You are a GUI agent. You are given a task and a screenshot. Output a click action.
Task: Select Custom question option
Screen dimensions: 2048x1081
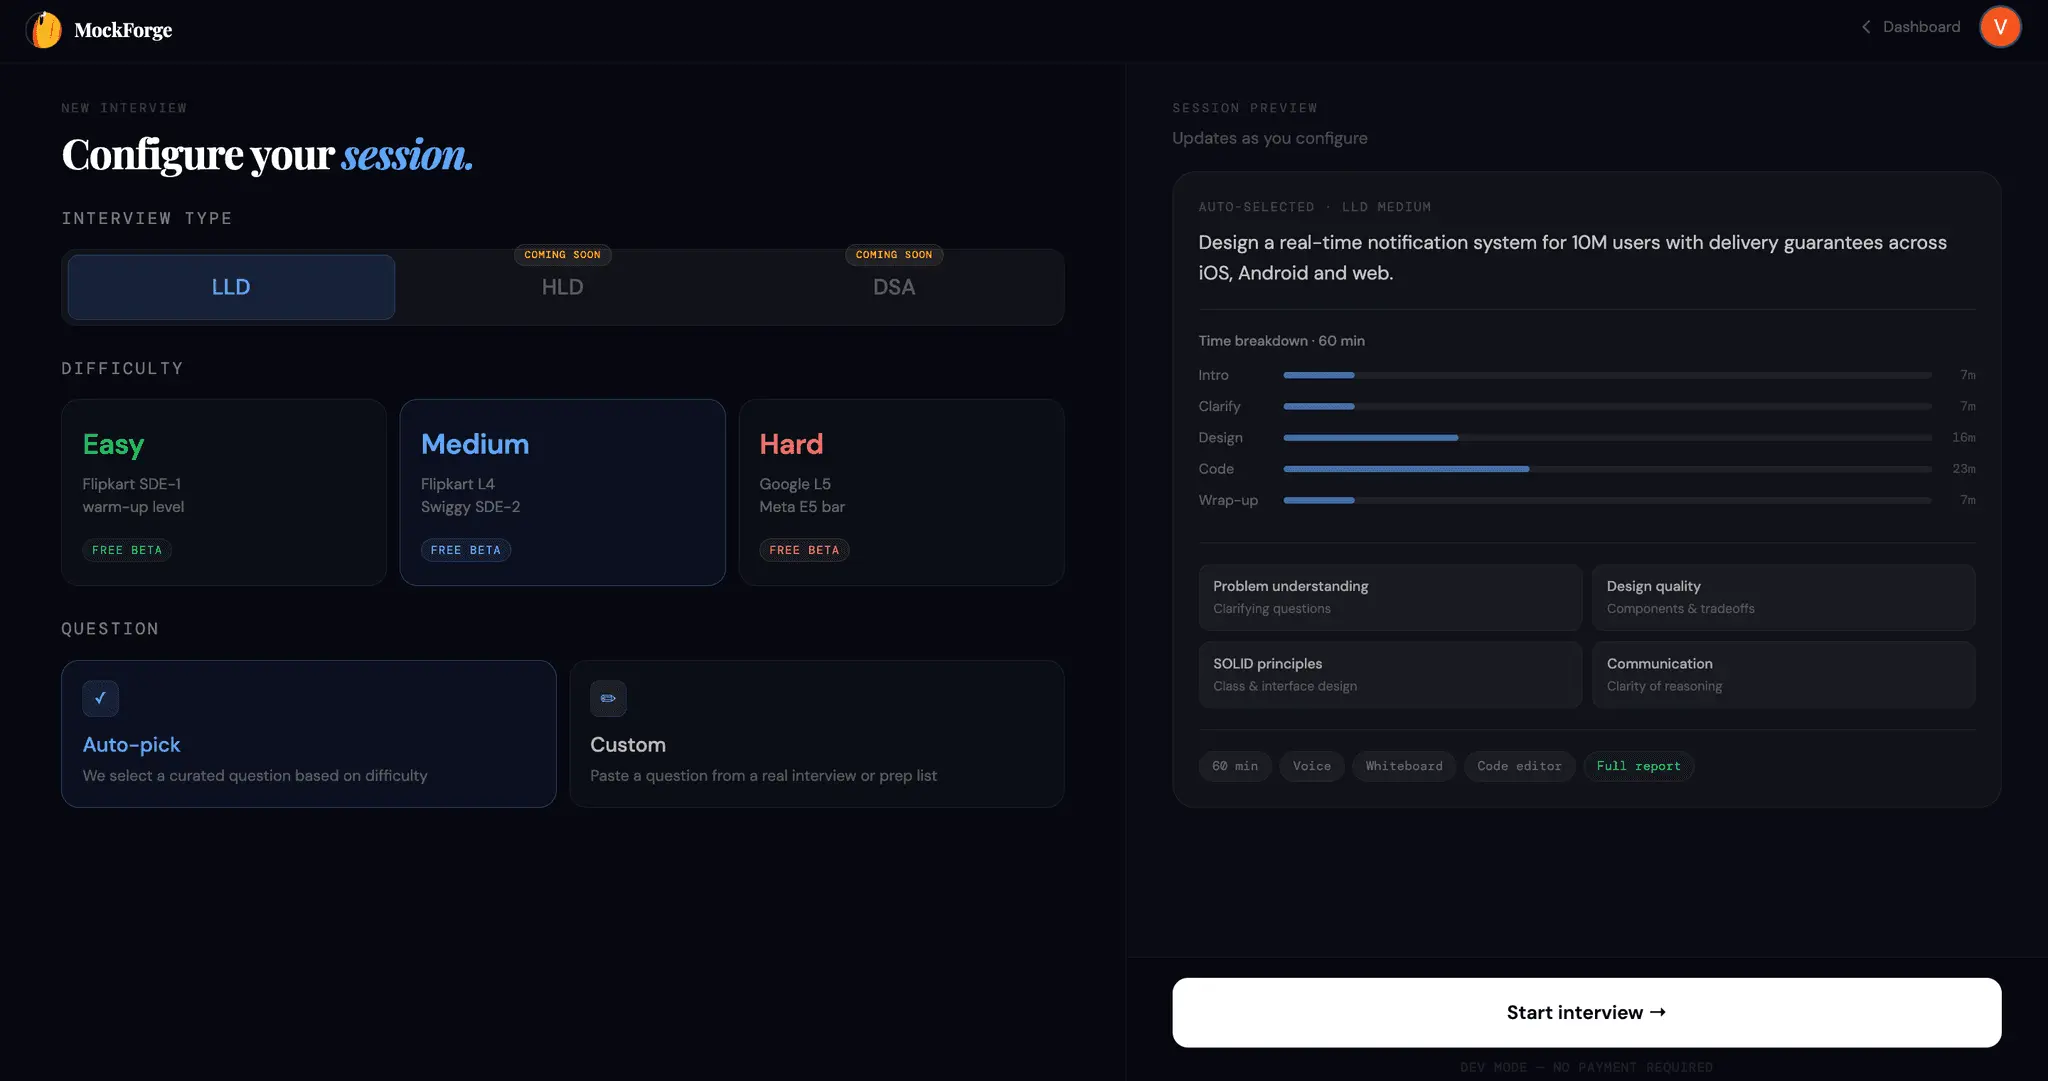(x=816, y=733)
